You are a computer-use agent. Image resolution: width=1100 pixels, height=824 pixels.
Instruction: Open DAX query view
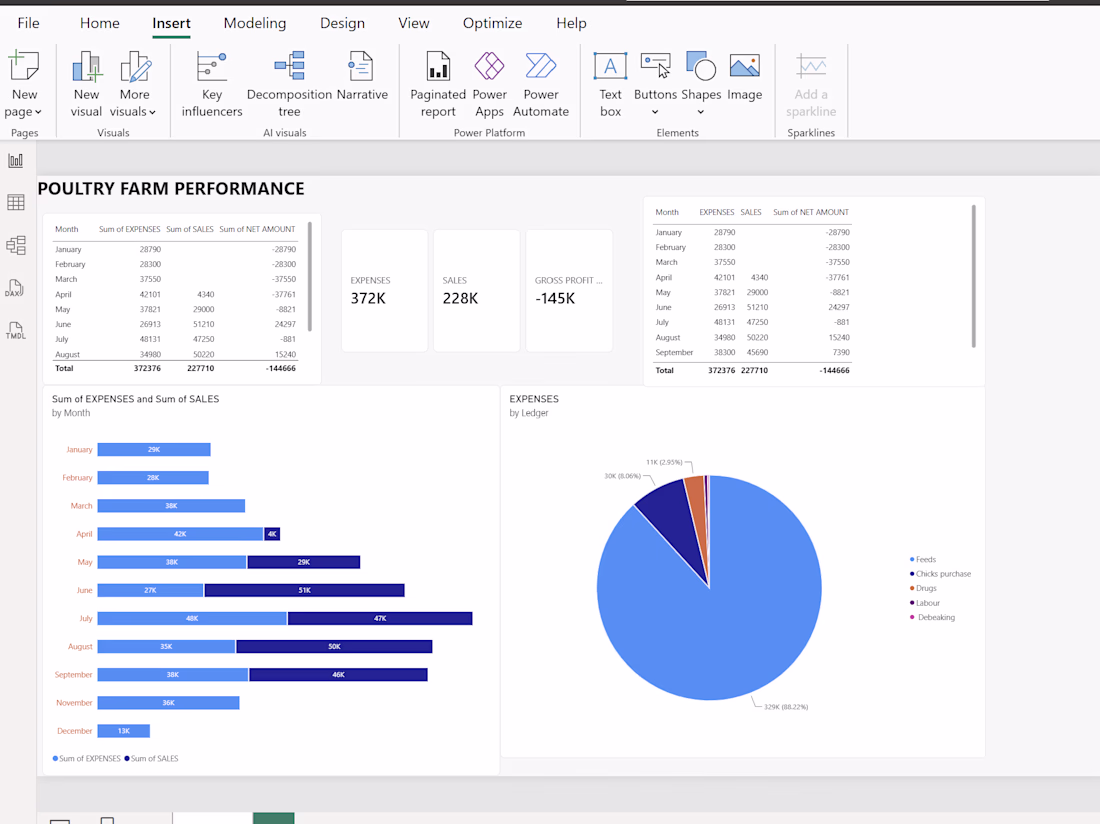15,288
